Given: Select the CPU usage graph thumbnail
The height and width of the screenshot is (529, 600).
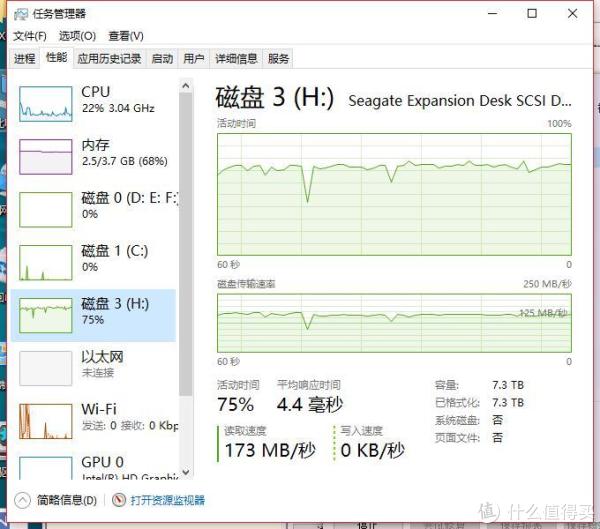Looking at the screenshot, I should [46, 104].
